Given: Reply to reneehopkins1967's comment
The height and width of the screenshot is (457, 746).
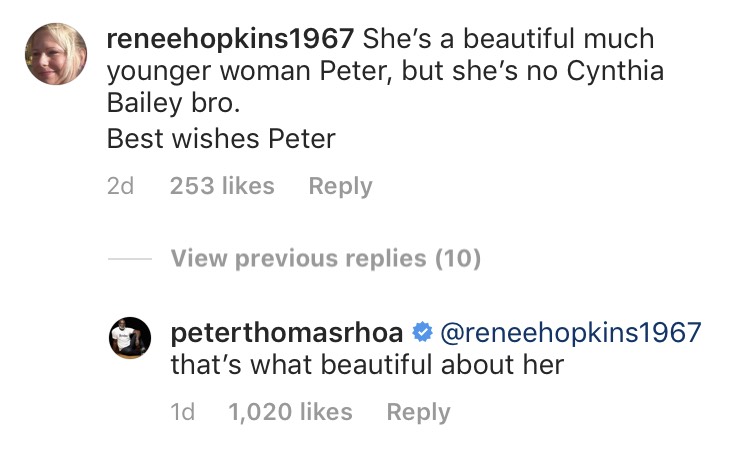Looking at the screenshot, I should coord(340,186).
